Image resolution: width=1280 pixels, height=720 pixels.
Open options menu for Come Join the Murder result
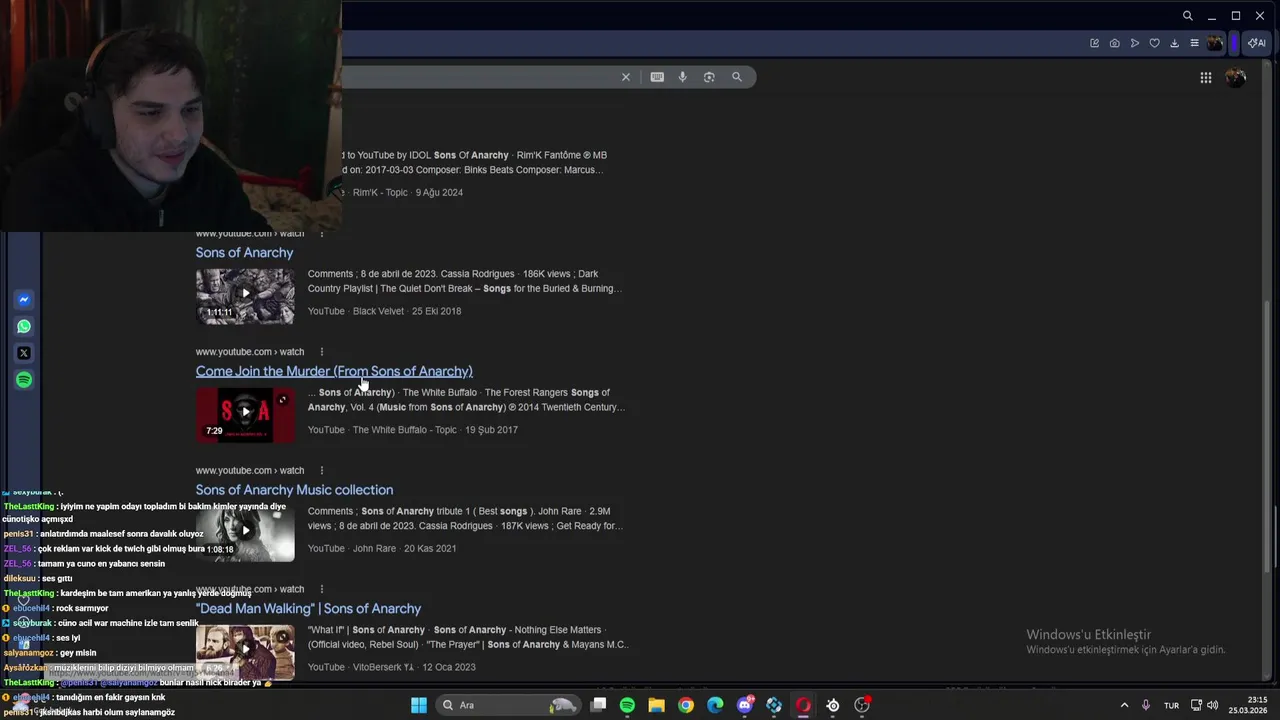click(322, 352)
